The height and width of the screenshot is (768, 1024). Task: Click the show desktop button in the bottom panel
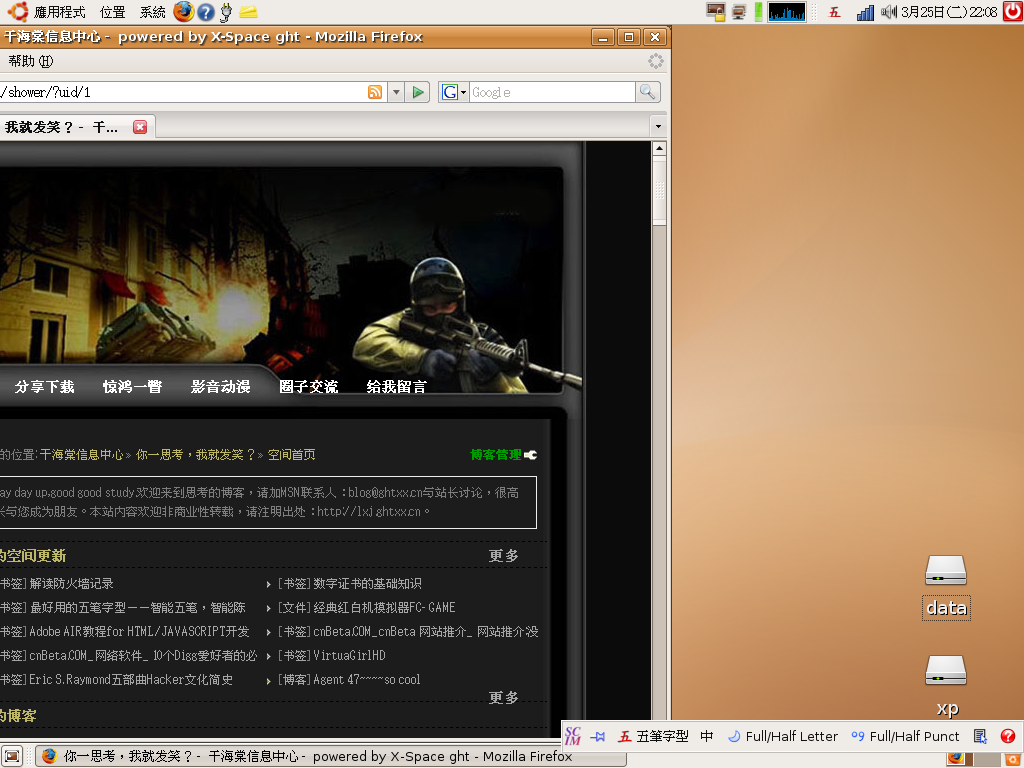coord(12,756)
